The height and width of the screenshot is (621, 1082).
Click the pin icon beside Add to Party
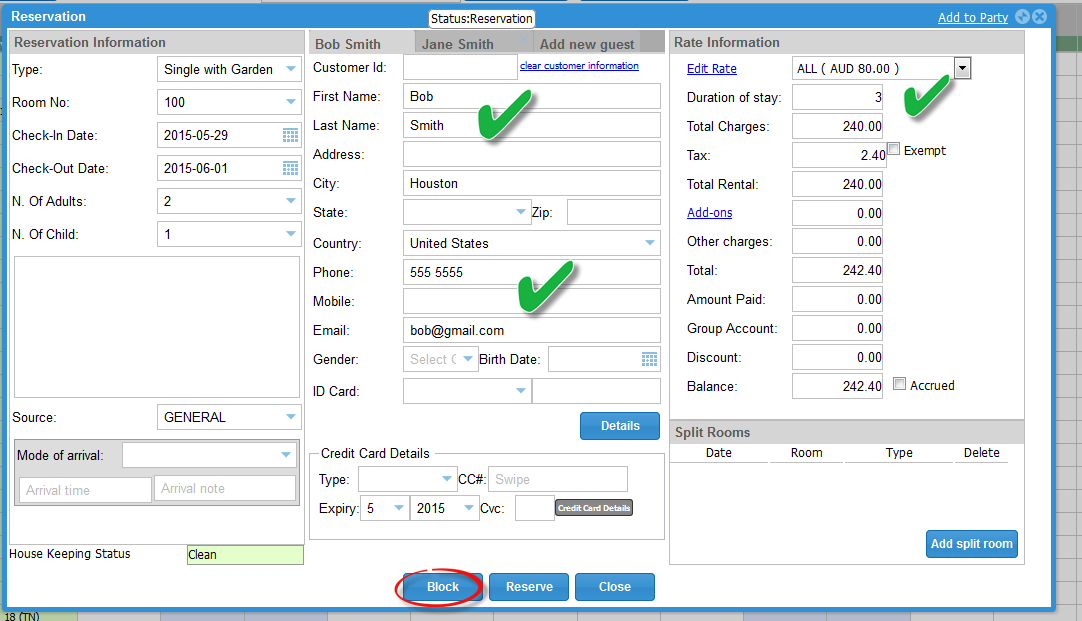1021,17
